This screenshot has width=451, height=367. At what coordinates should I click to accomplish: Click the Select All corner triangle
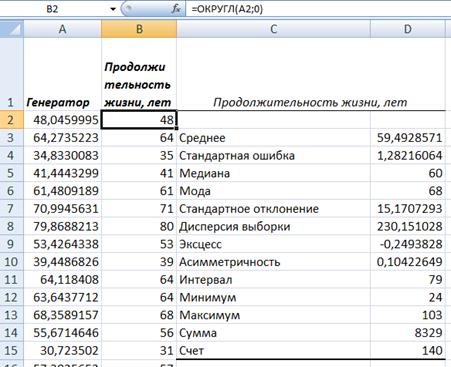(12, 29)
